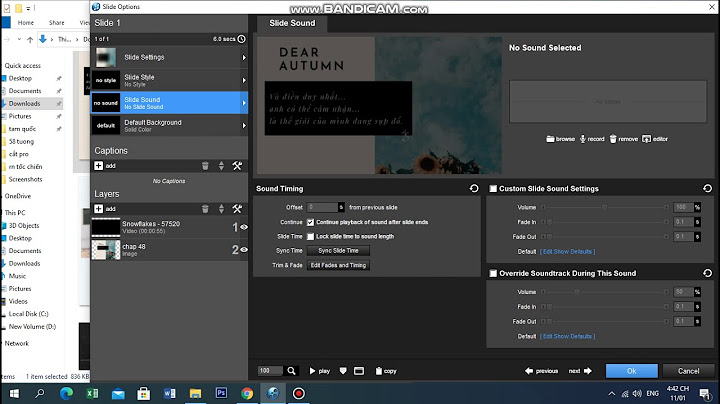Viewport: 720px width, 404px height.
Task: Adjust Custom Sound Volume slider
Action: pyautogui.click(x=604, y=208)
